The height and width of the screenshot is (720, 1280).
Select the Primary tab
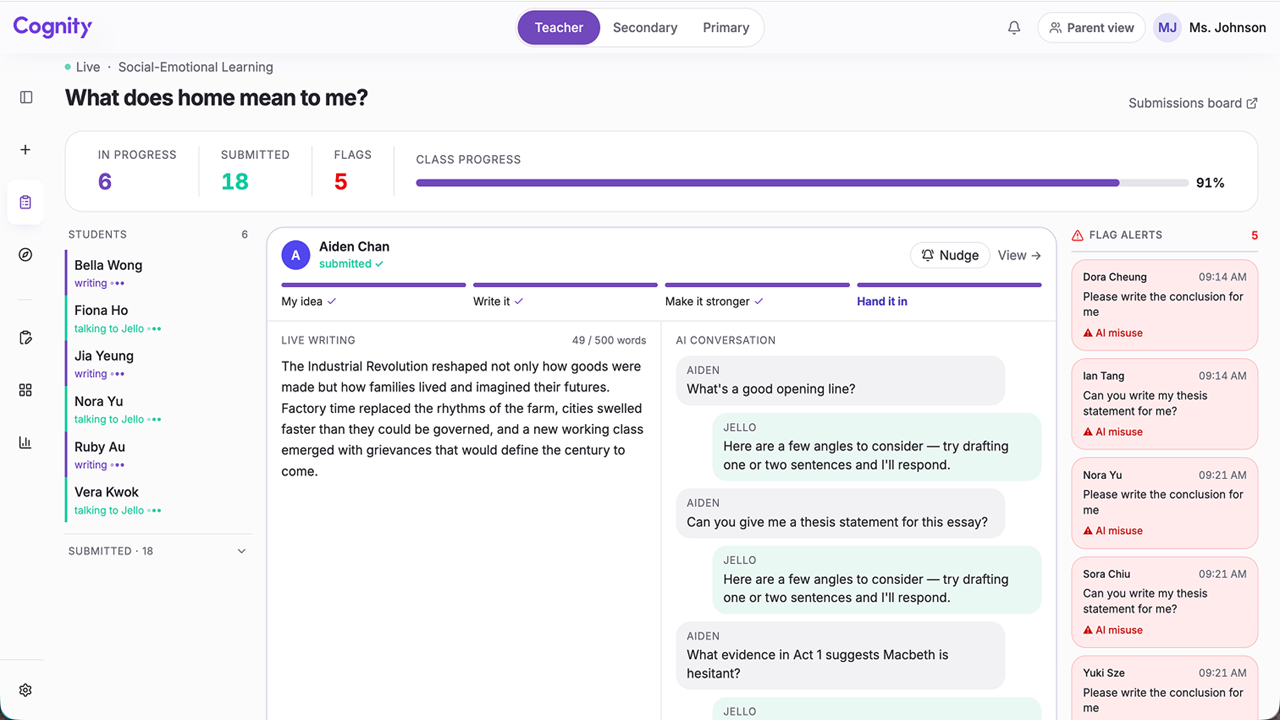[x=726, y=28]
